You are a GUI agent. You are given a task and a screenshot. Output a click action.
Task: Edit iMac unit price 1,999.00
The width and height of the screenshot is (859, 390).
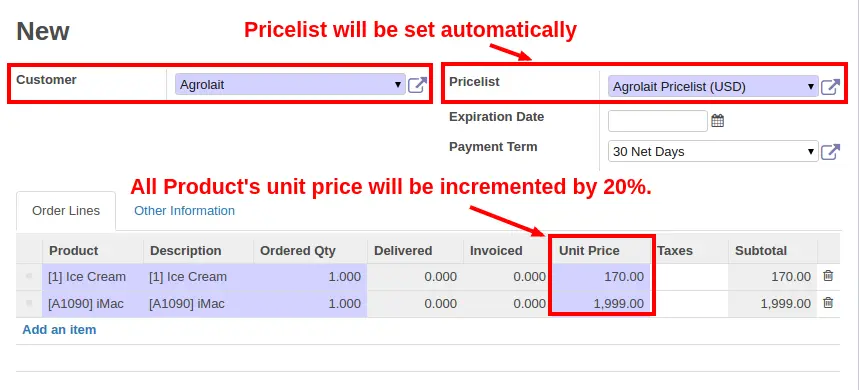(x=602, y=303)
